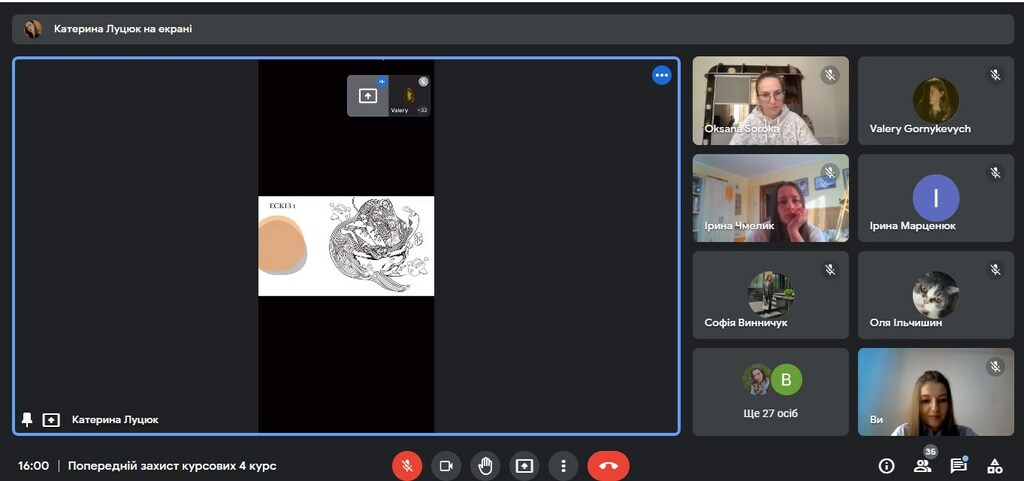Click presentation icon beside Катерина Луцюк name
The width and height of the screenshot is (1024, 481).
pos(51,420)
